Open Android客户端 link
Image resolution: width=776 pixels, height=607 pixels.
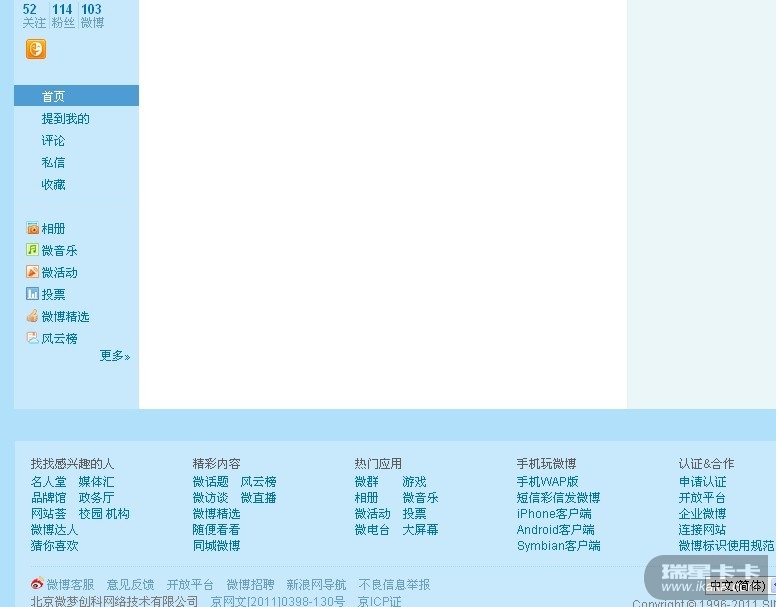[x=556, y=529]
